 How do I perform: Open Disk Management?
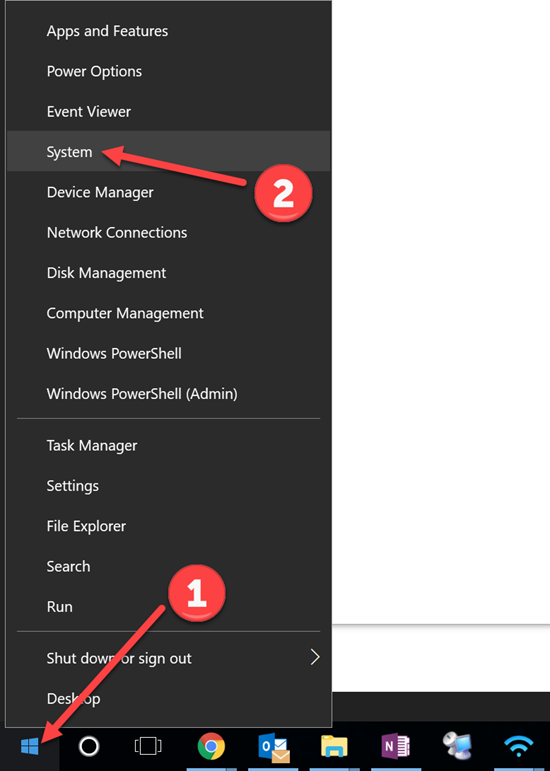coord(169,273)
